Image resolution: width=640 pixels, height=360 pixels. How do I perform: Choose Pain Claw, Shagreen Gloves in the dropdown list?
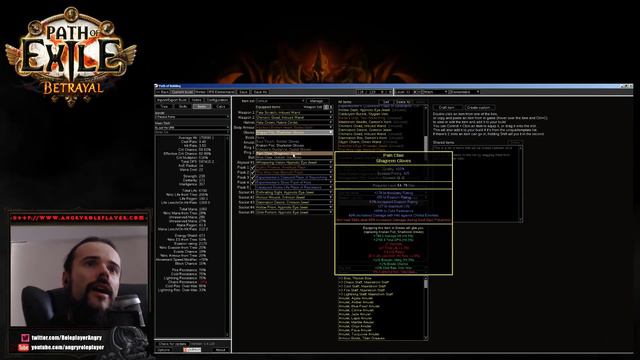[294, 153]
